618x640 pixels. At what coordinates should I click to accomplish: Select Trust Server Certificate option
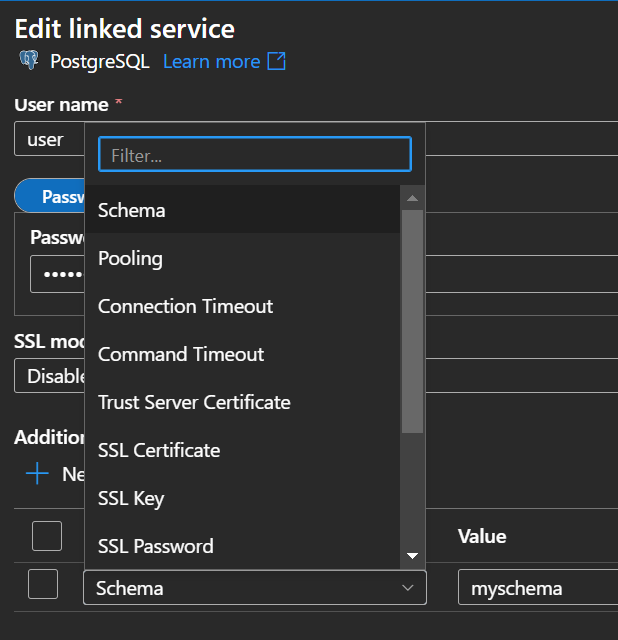point(242,402)
